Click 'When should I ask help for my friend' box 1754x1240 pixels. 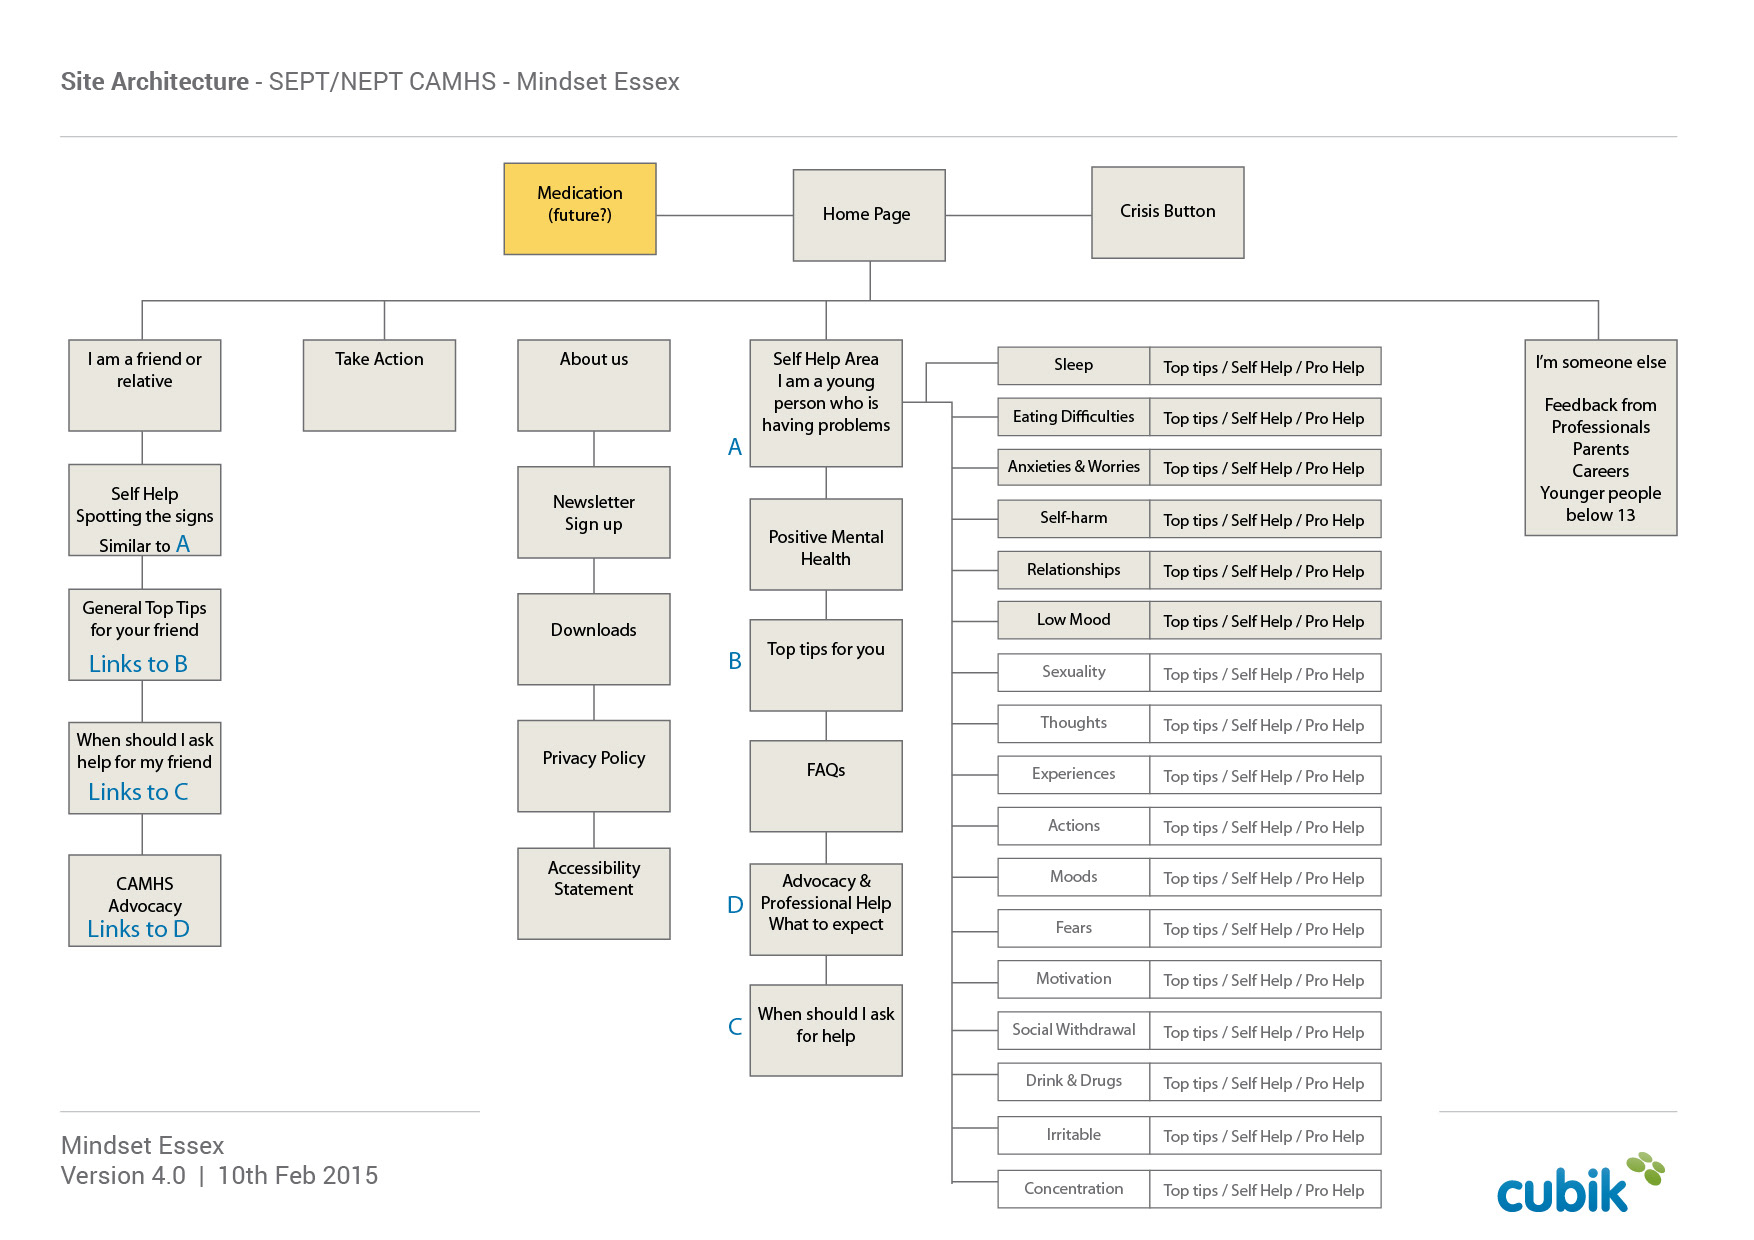(x=145, y=768)
